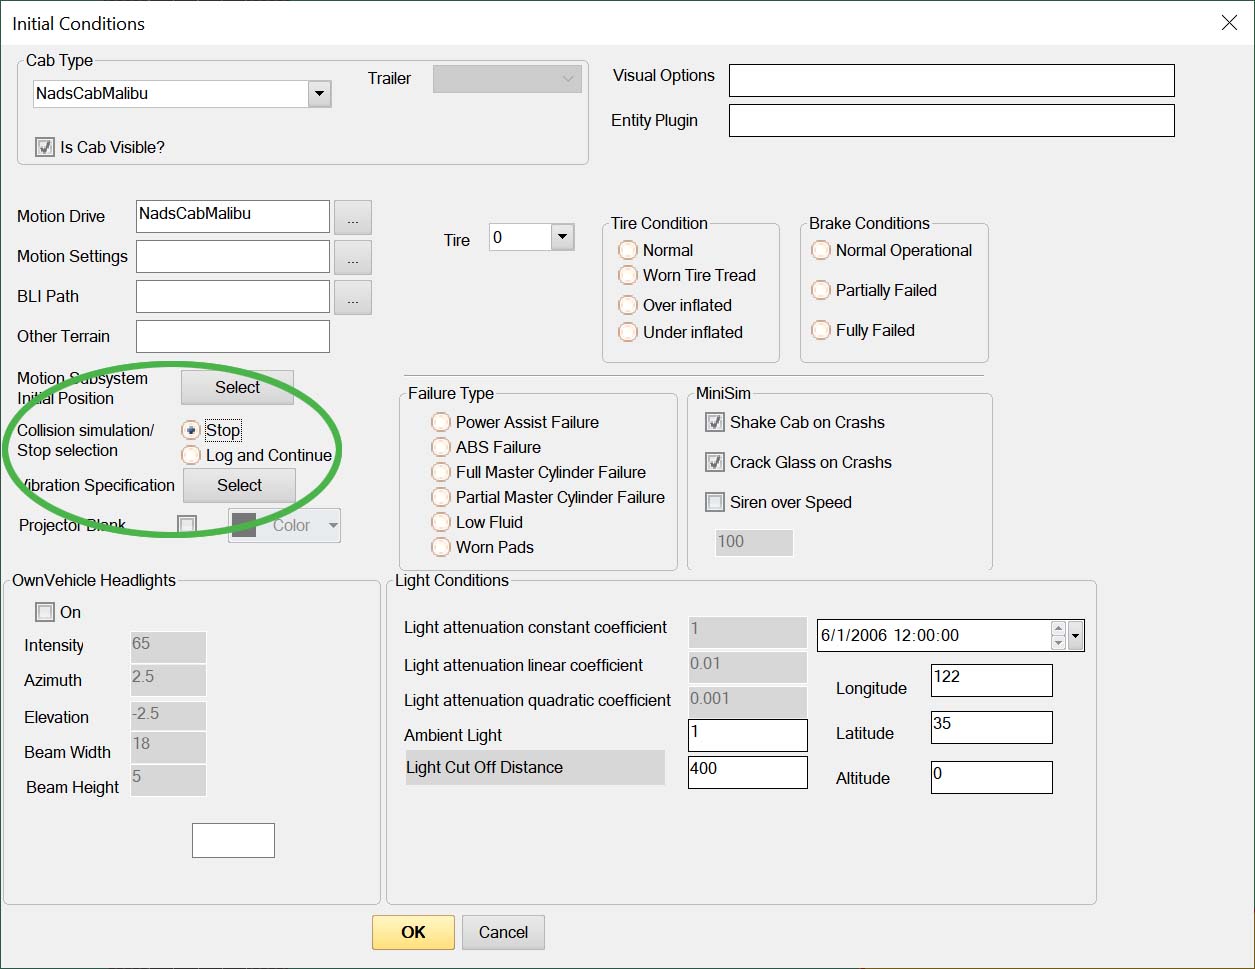Click the browse button next to Motion Drive

point(352,217)
